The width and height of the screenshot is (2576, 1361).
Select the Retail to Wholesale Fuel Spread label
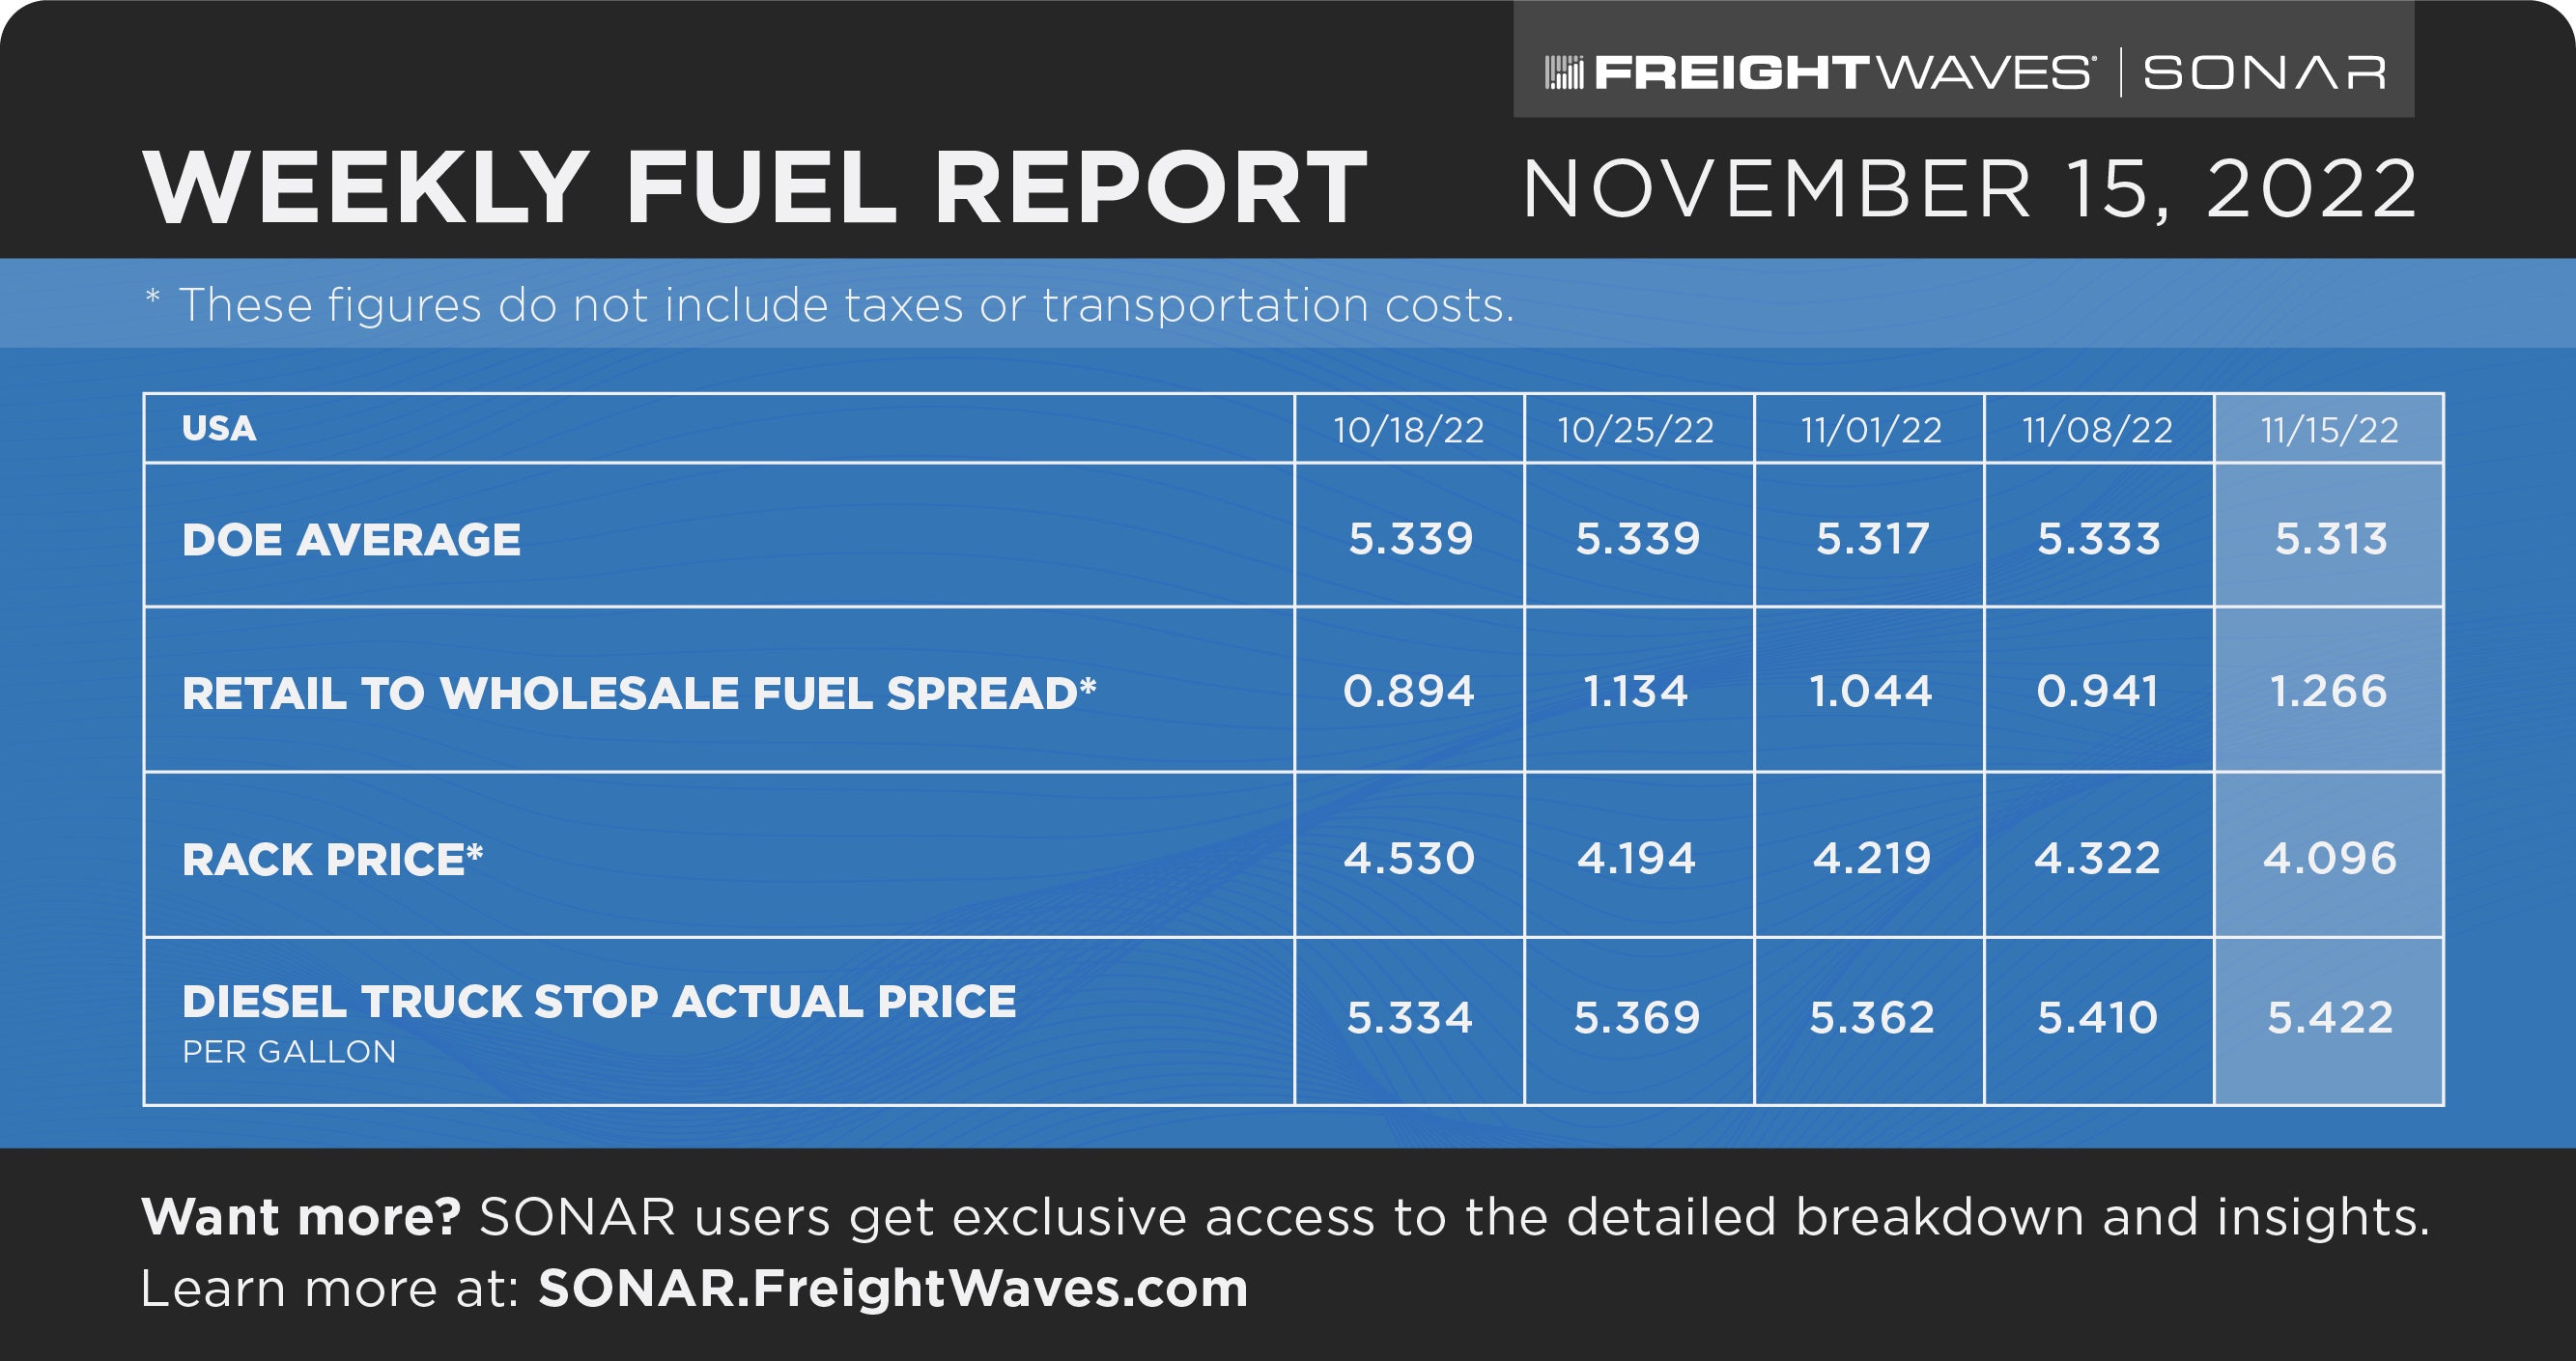pos(639,693)
